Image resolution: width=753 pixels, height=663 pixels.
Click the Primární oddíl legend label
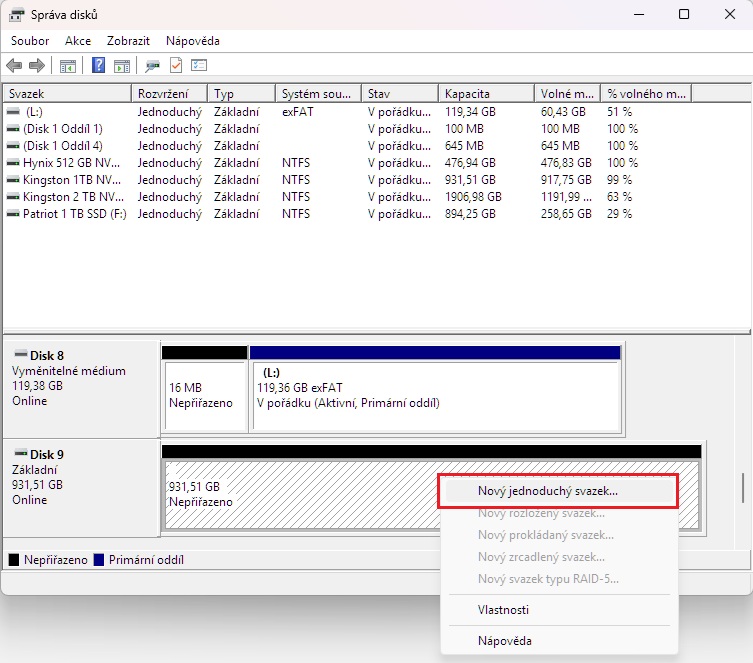(x=146, y=560)
